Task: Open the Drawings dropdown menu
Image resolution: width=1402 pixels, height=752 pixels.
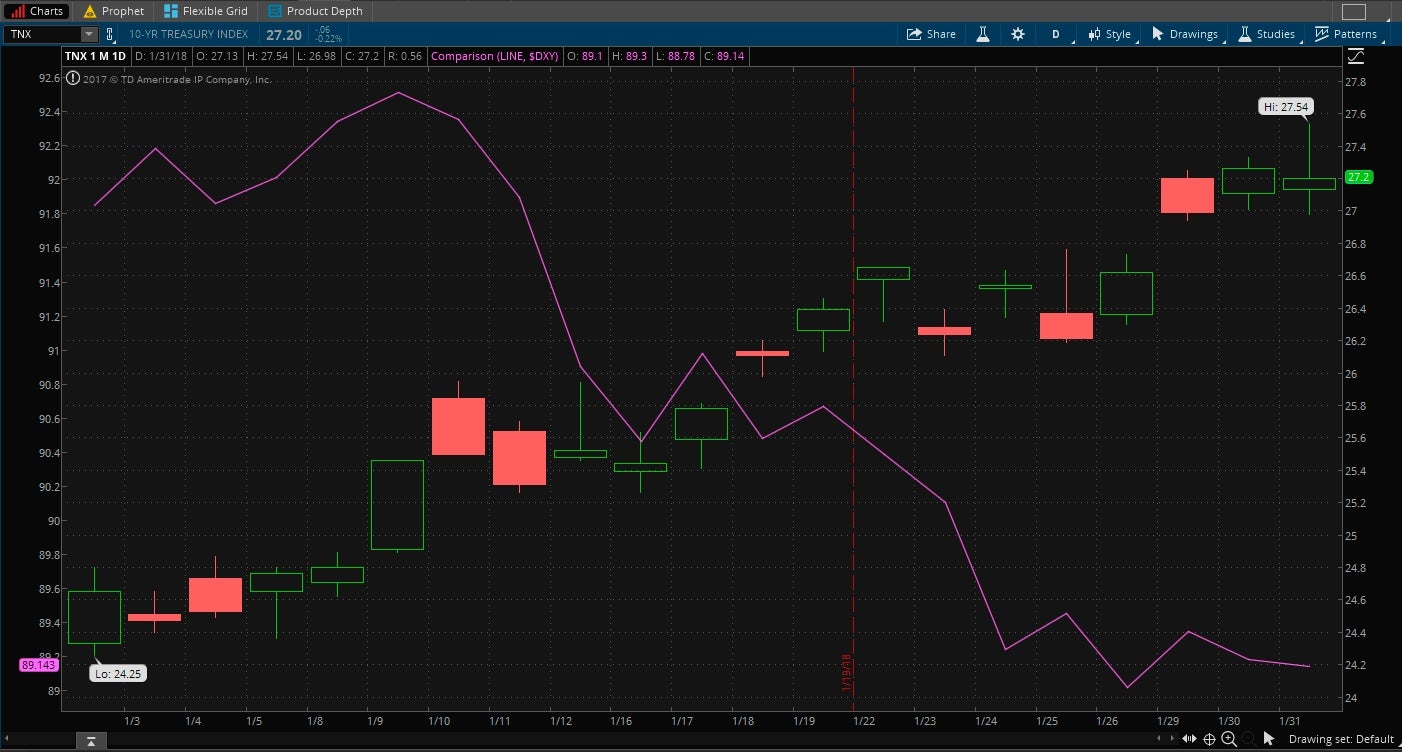Action: 1185,34
